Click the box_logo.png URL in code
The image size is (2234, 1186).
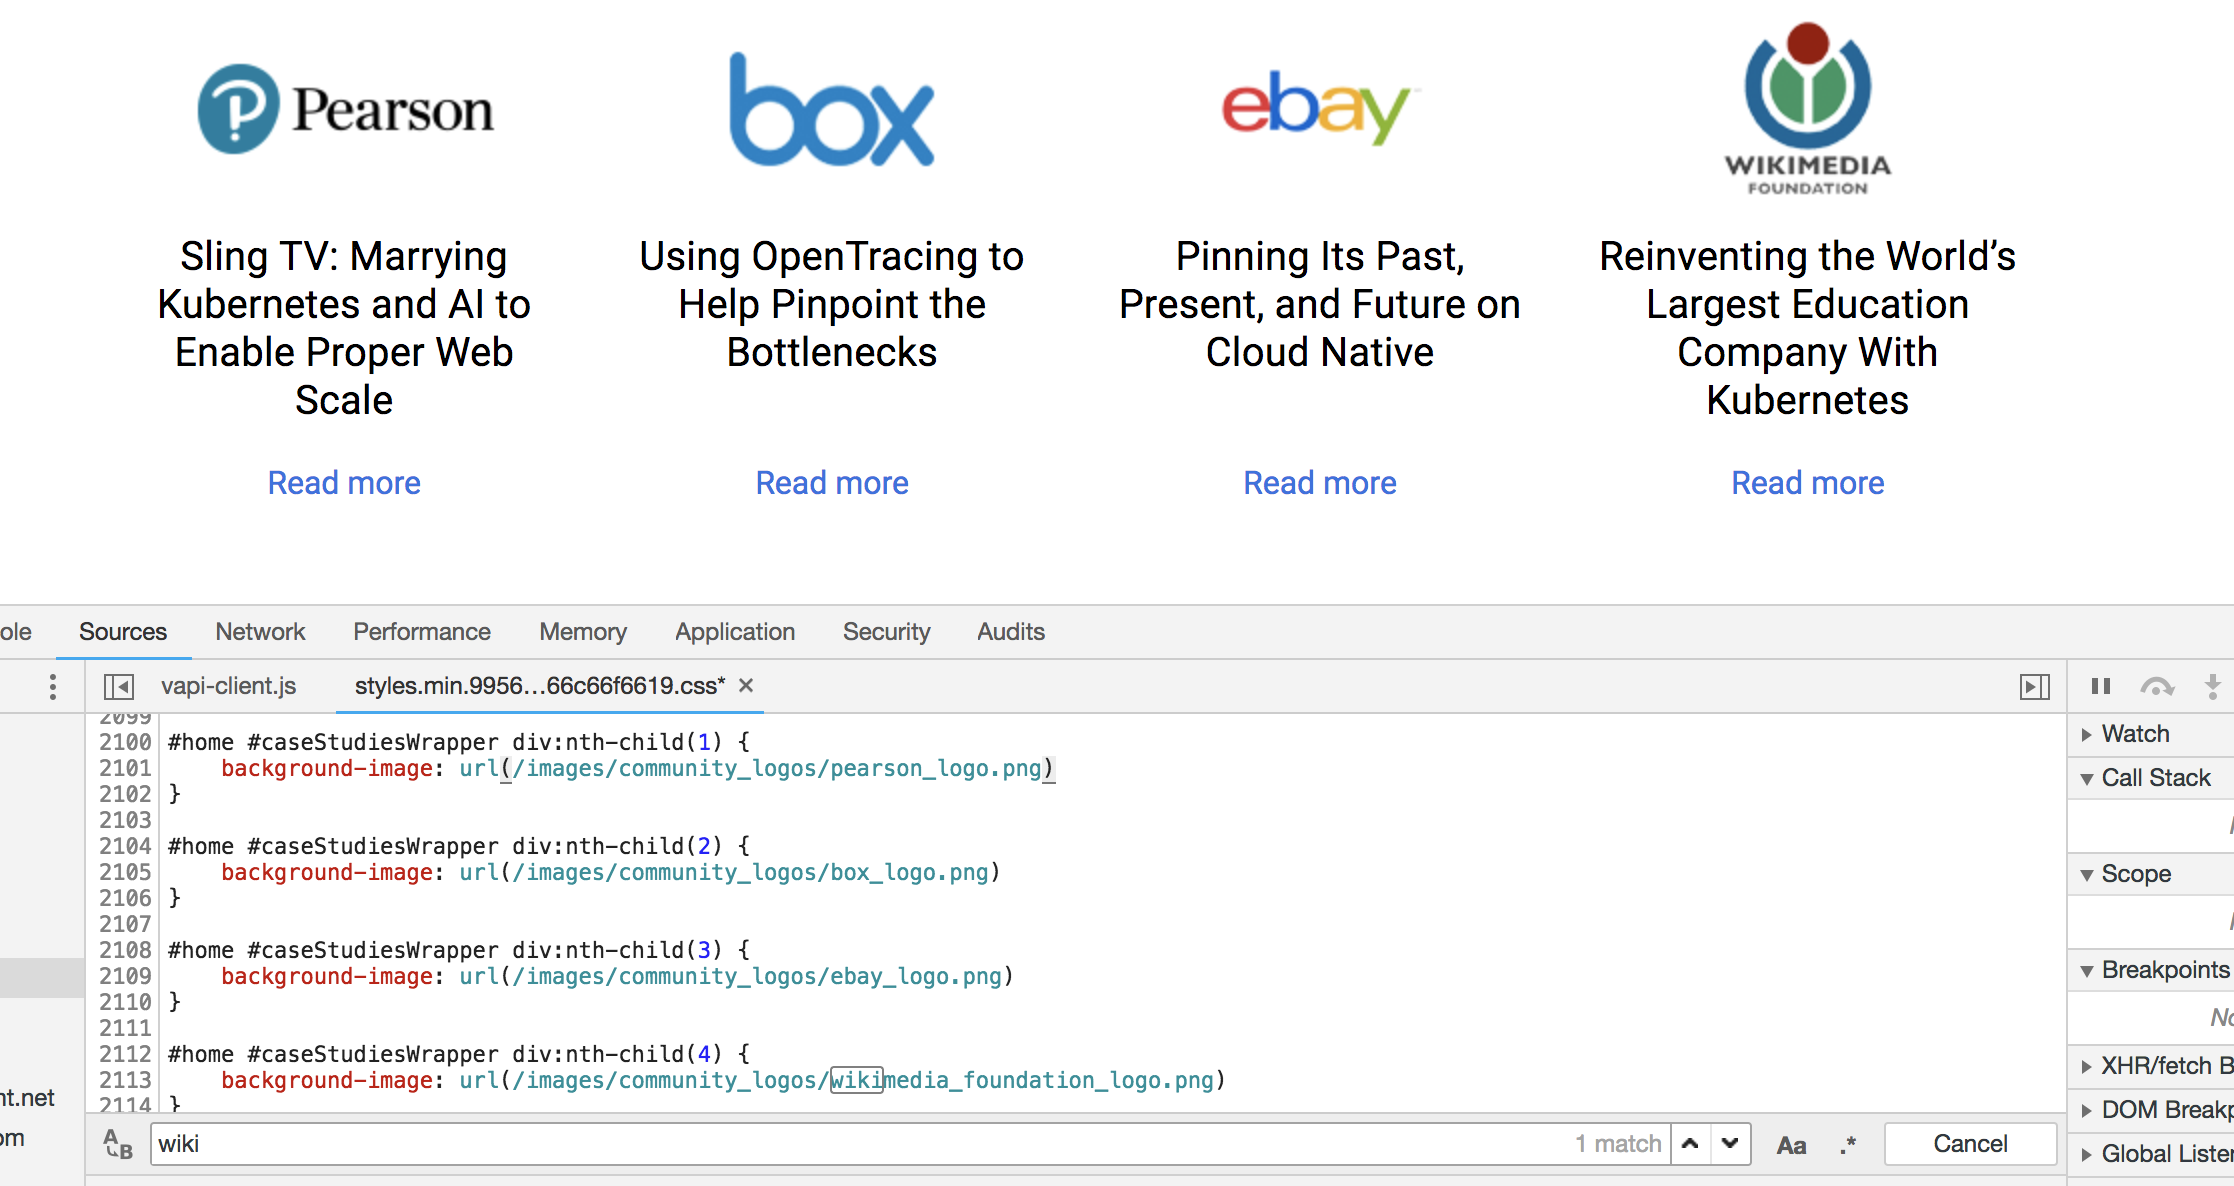[x=750, y=872]
